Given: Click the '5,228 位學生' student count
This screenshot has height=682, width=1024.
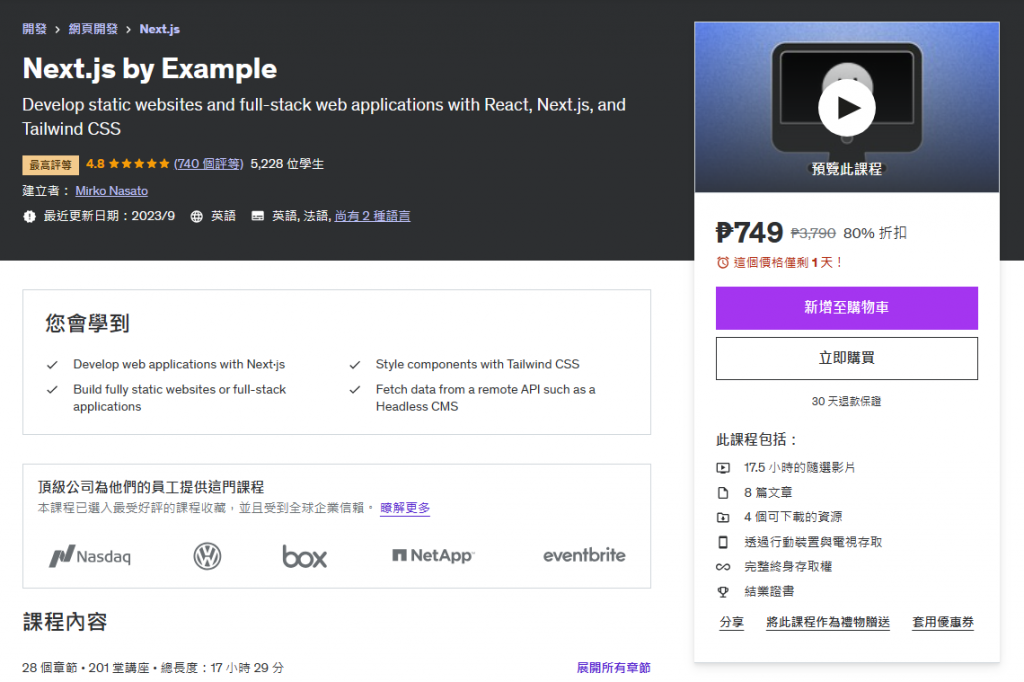Looking at the screenshot, I should [x=287, y=163].
